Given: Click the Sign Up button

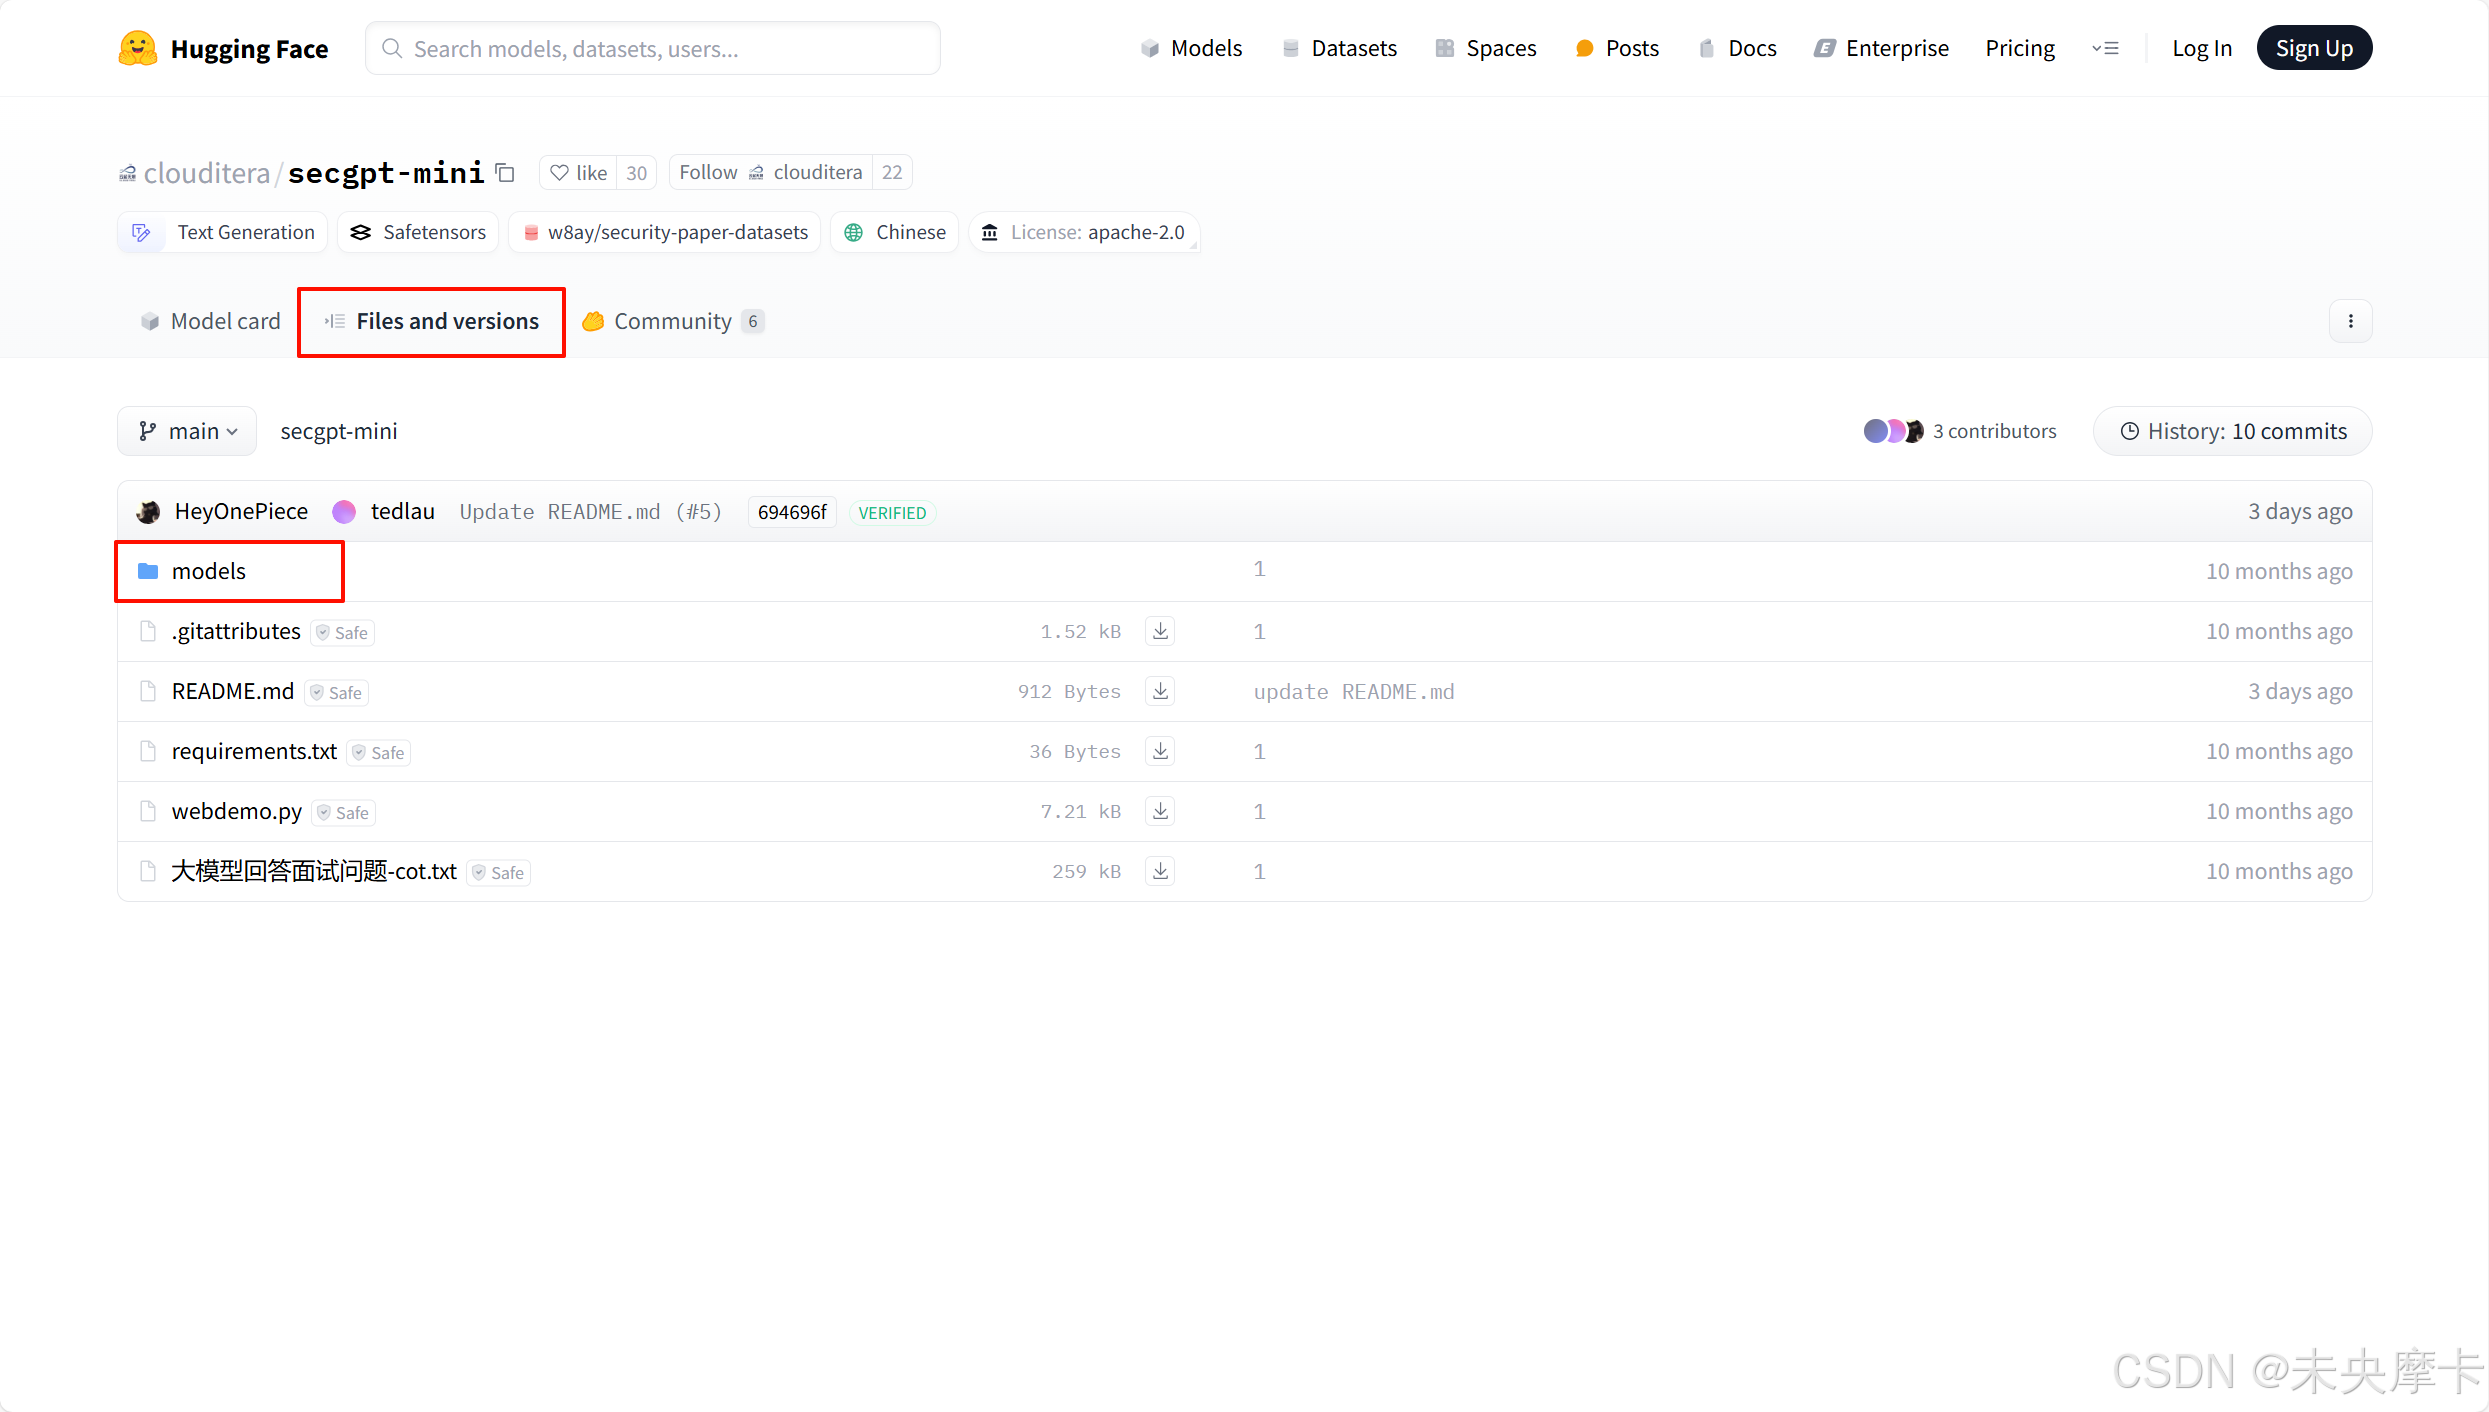Looking at the screenshot, I should point(2313,48).
